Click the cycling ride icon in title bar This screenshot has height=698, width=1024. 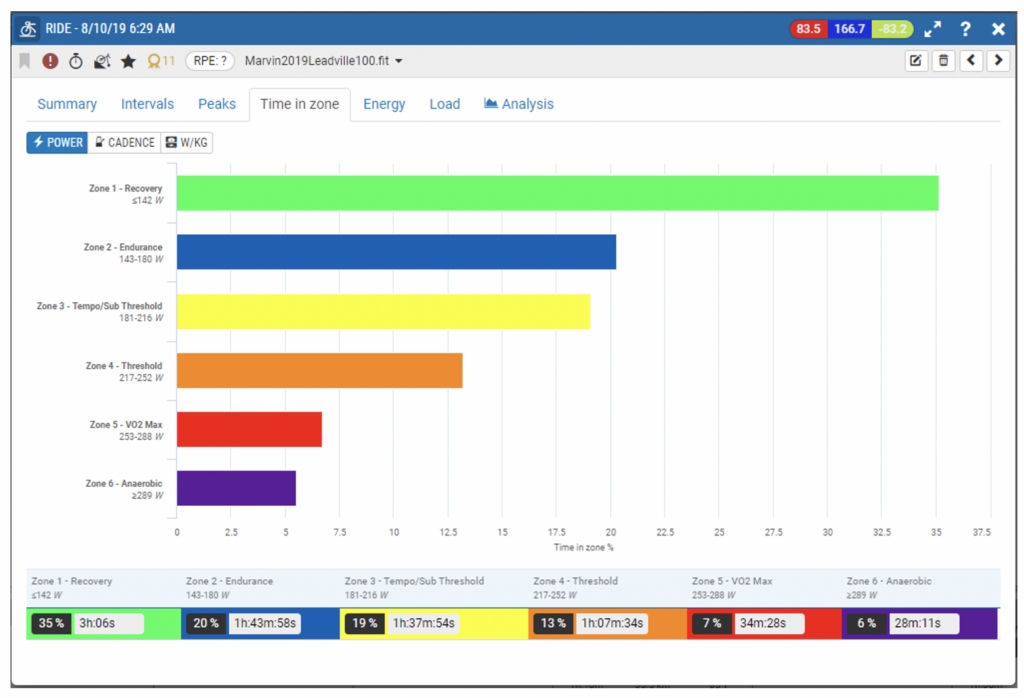click(x=27, y=29)
